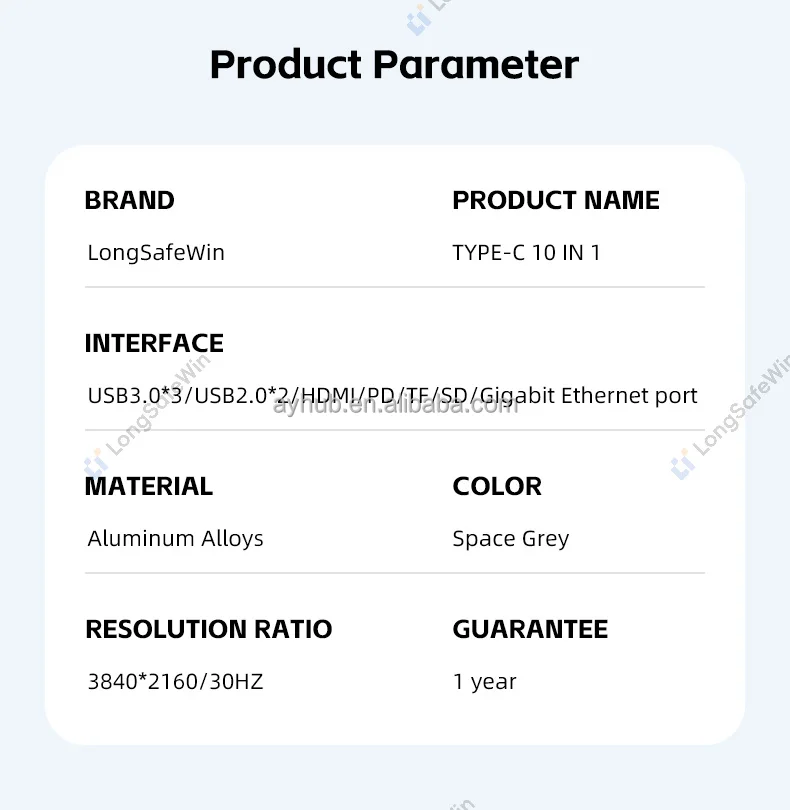Click the 1 year guarantee value

[485, 682]
